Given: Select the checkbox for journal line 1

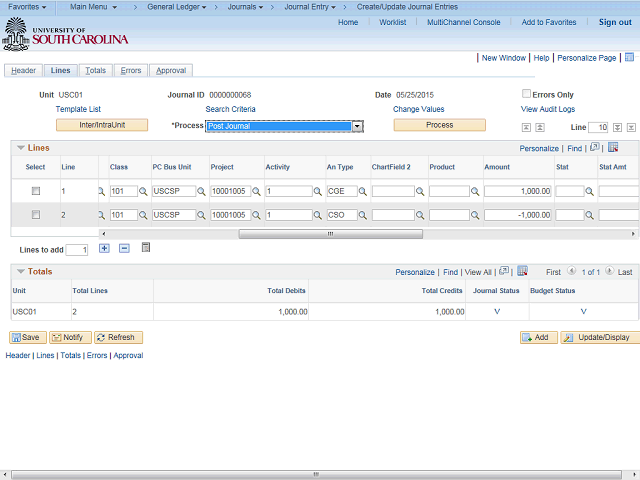Looking at the screenshot, I should (36, 190).
